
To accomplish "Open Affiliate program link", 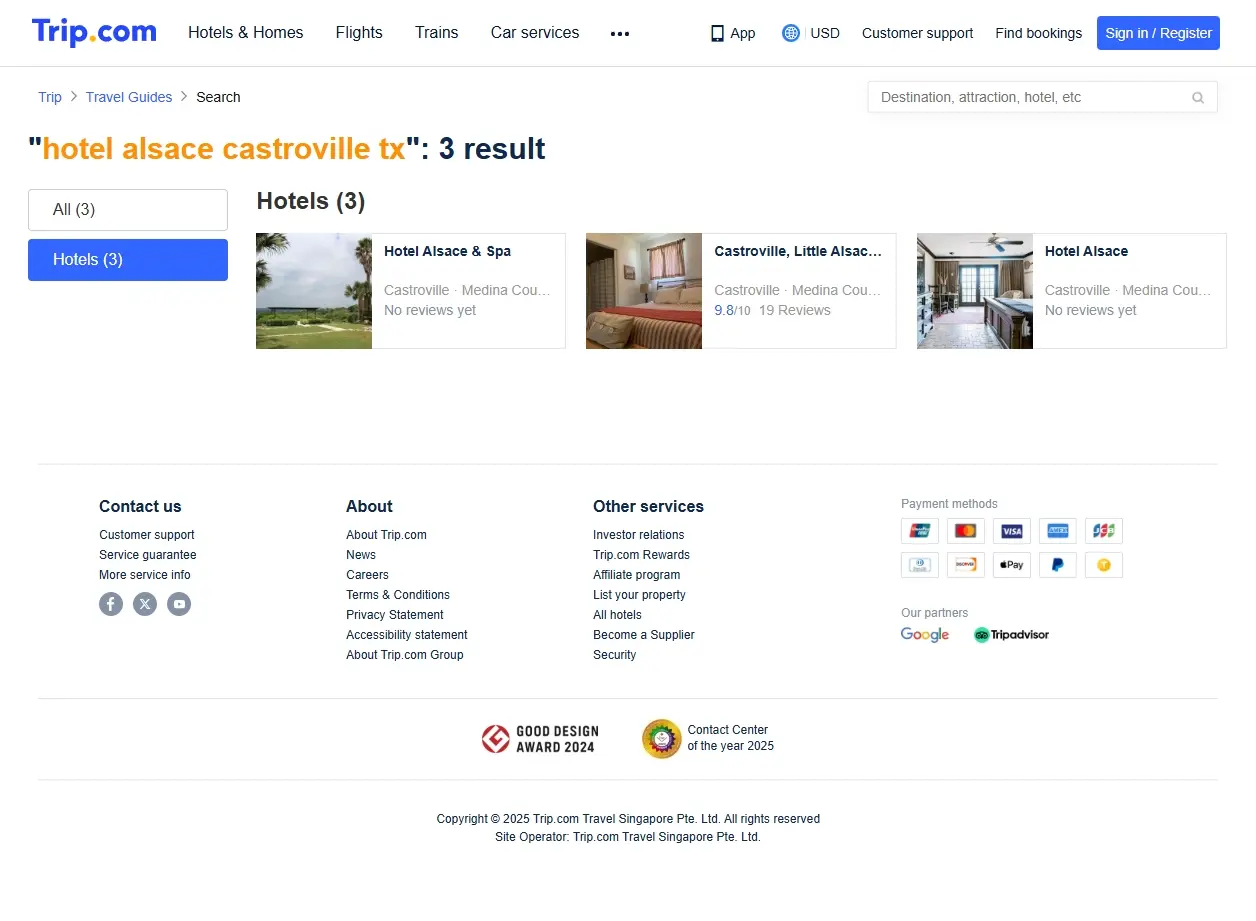I will pos(636,575).
